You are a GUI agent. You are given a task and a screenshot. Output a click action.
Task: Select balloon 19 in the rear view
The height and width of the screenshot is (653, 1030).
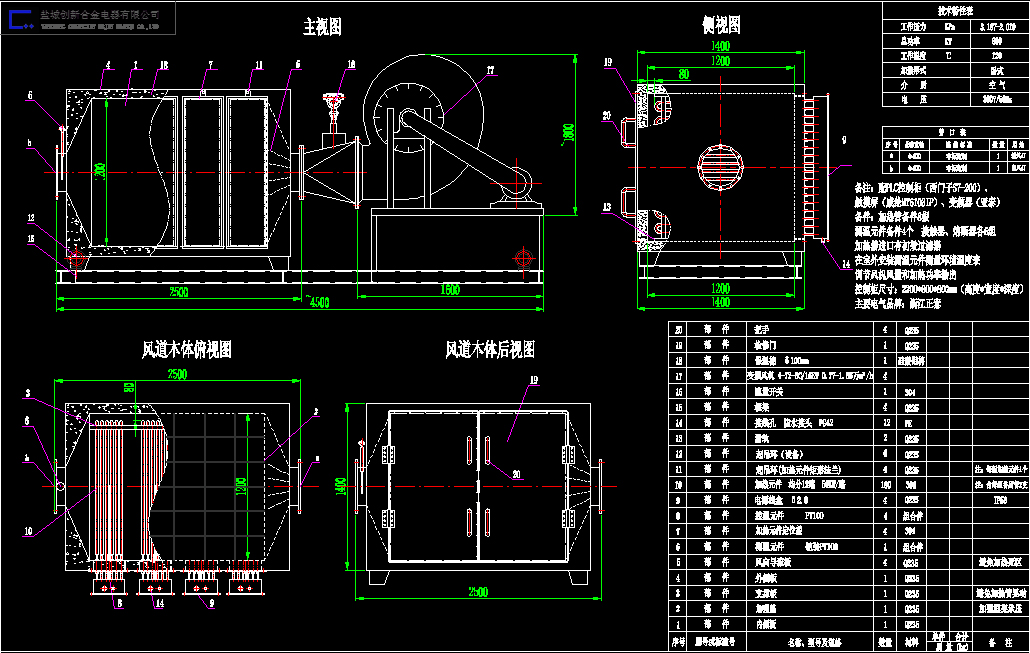tap(534, 380)
